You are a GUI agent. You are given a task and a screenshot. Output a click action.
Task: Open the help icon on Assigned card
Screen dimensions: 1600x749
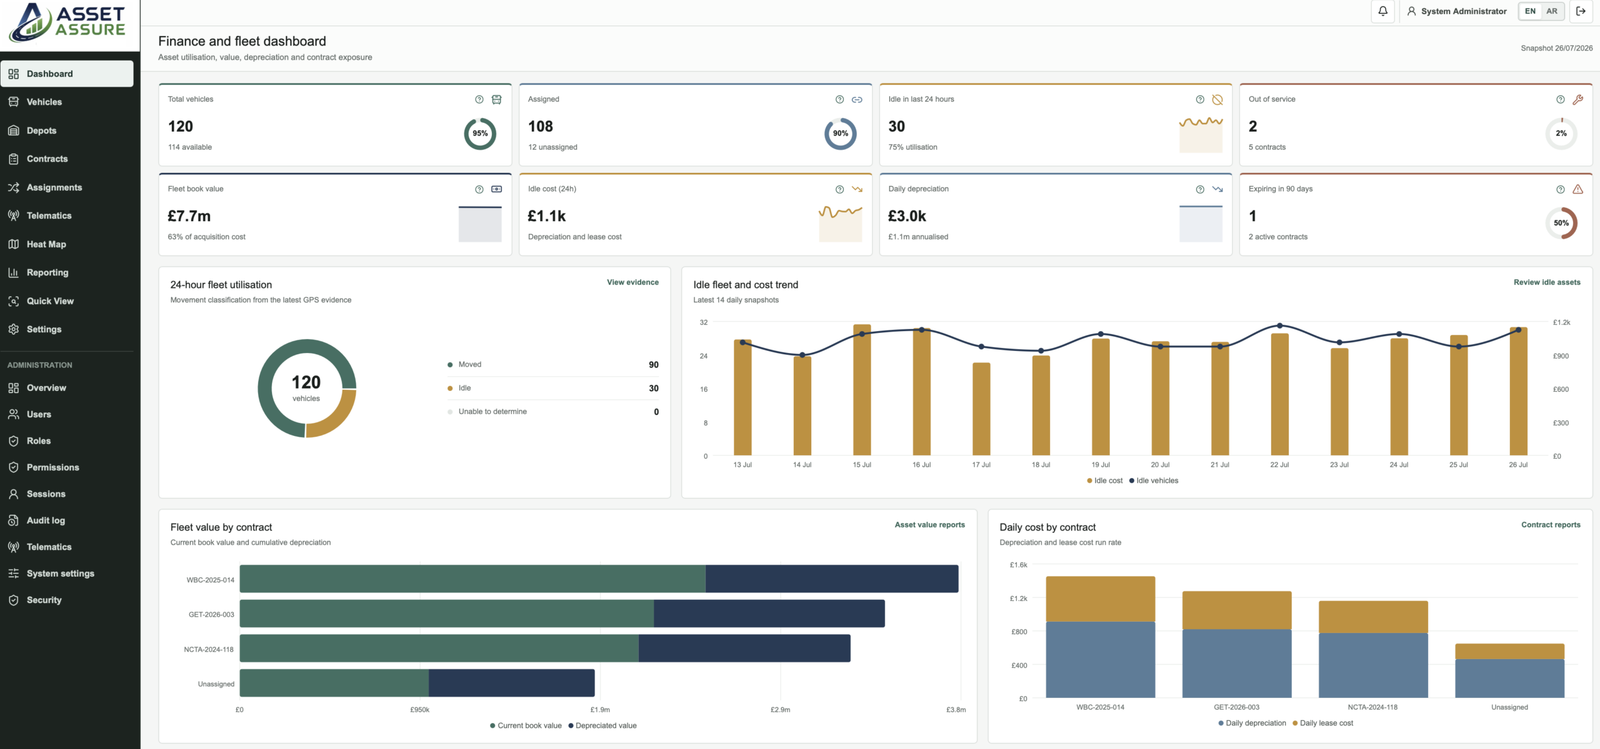839,99
